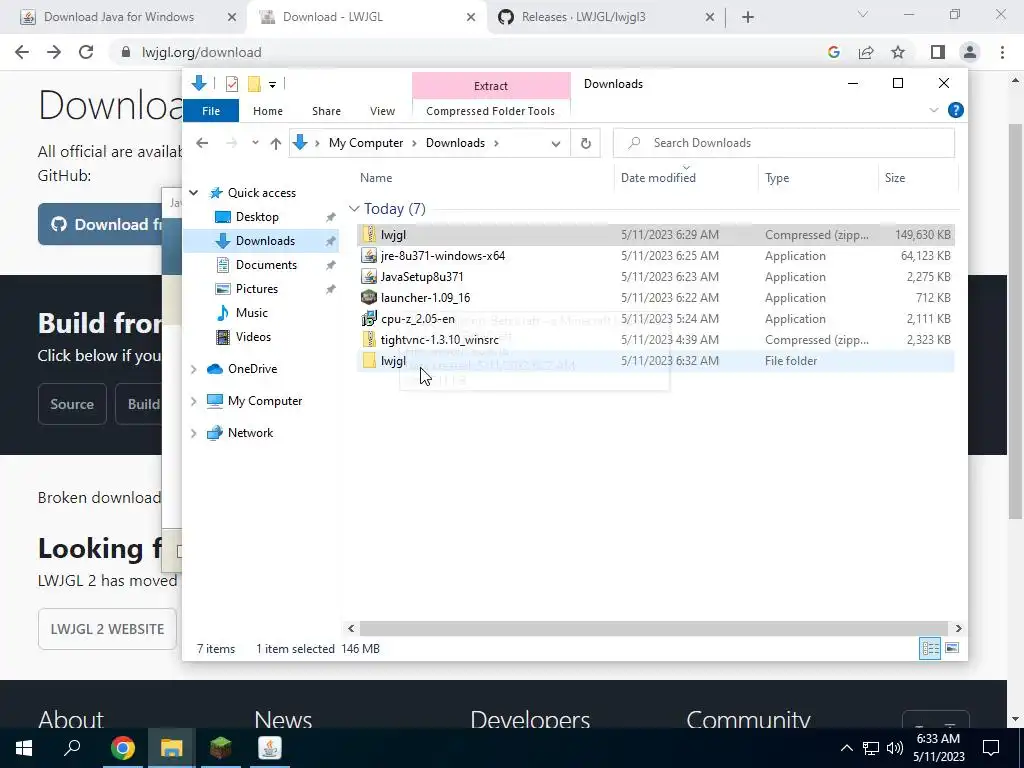The height and width of the screenshot is (768, 1024).
Task: Select the lwjgl File folder row
Action: [x=656, y=360]
